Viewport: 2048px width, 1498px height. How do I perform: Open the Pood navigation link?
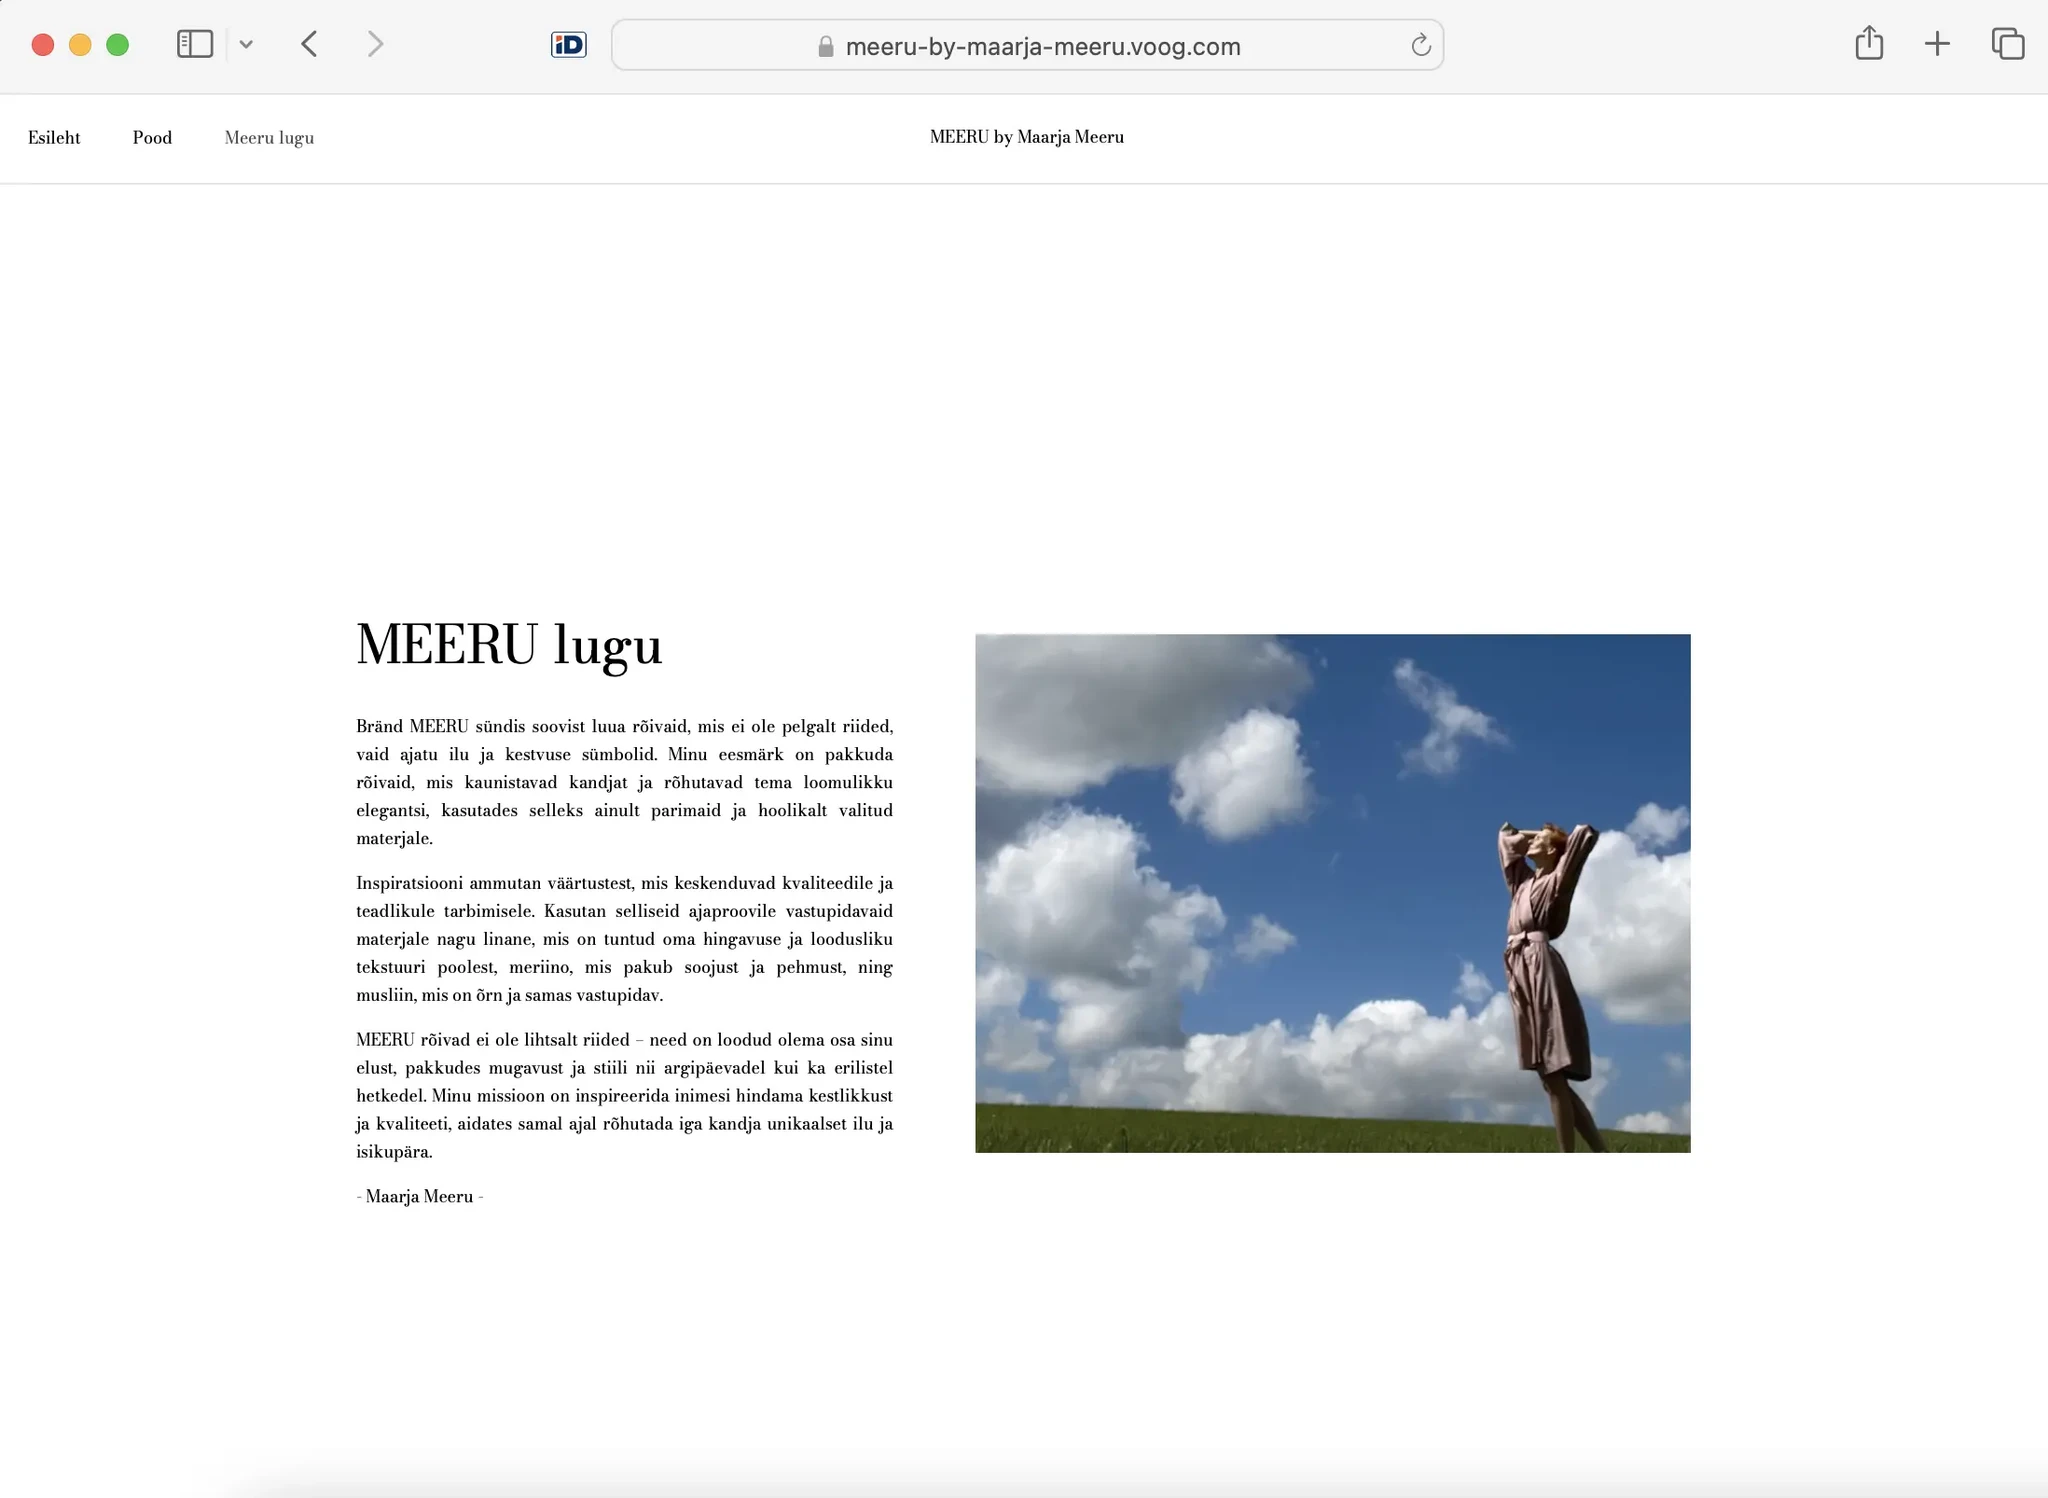[x=152, y=138]
